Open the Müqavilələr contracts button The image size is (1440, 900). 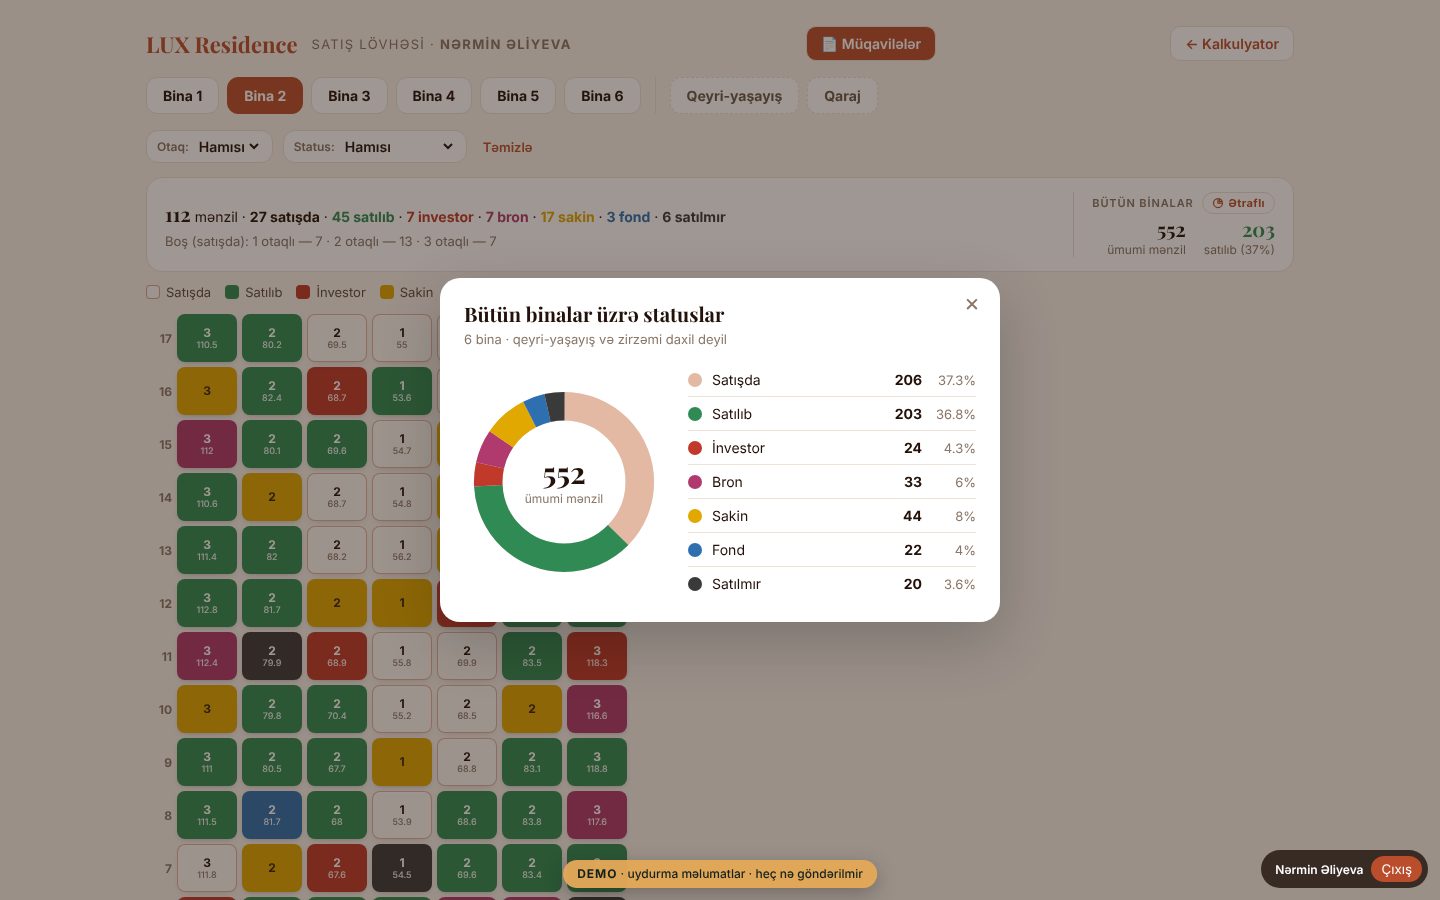[871, 44]
